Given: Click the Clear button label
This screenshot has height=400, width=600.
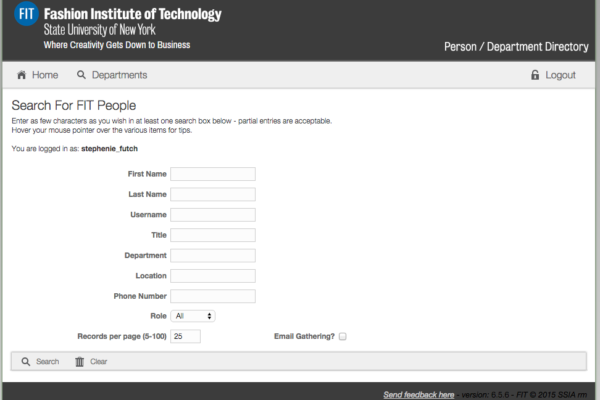Looking at the screenshot, I should click(x=98, y=361).
